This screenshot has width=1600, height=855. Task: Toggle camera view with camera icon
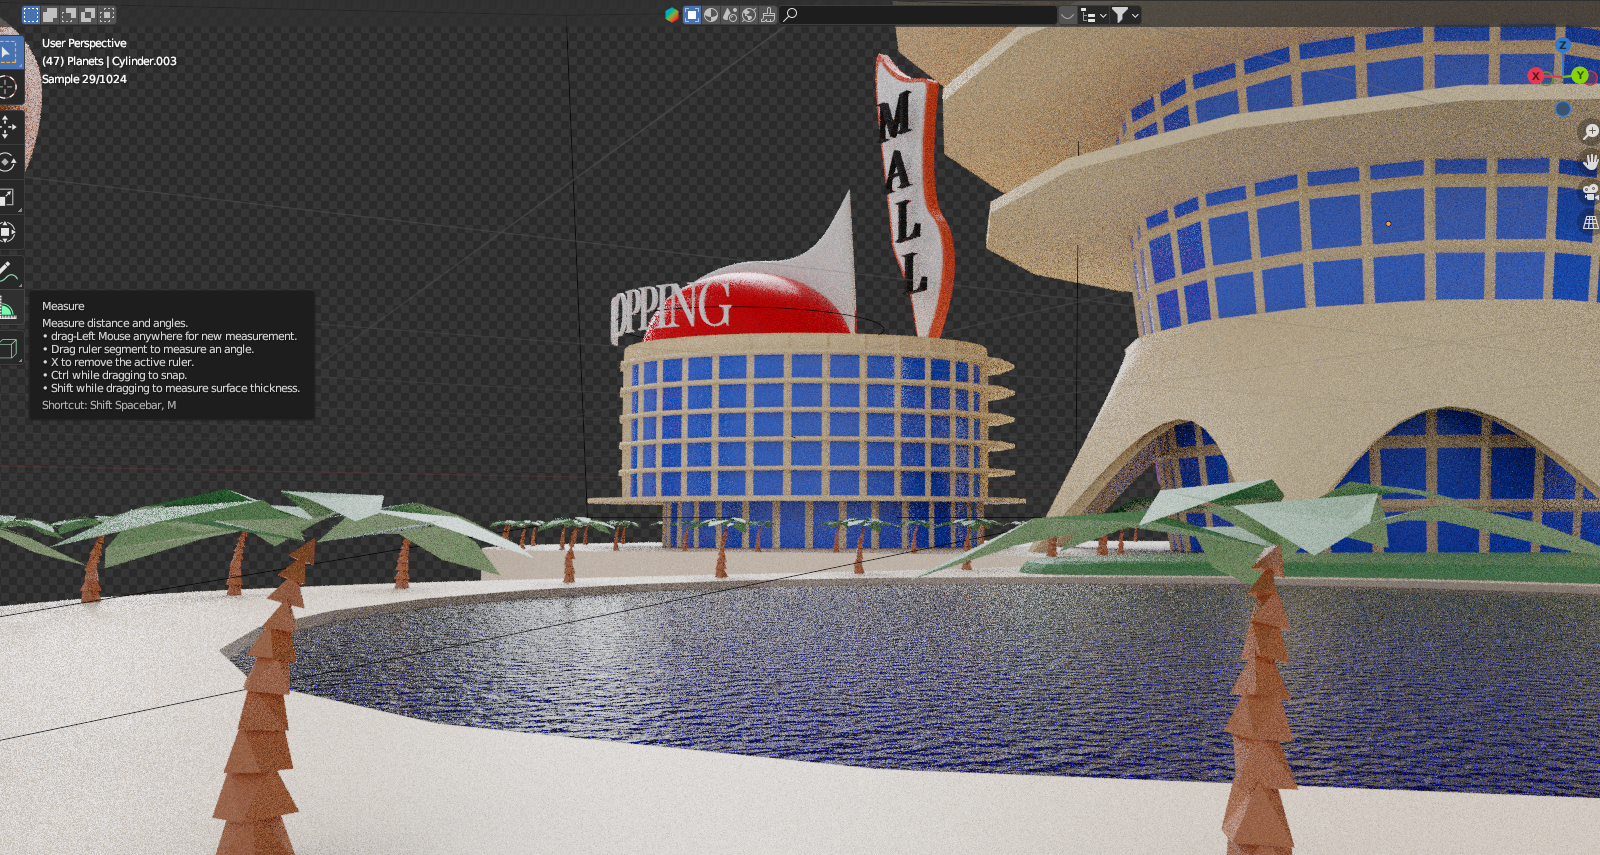(1590, 192)
